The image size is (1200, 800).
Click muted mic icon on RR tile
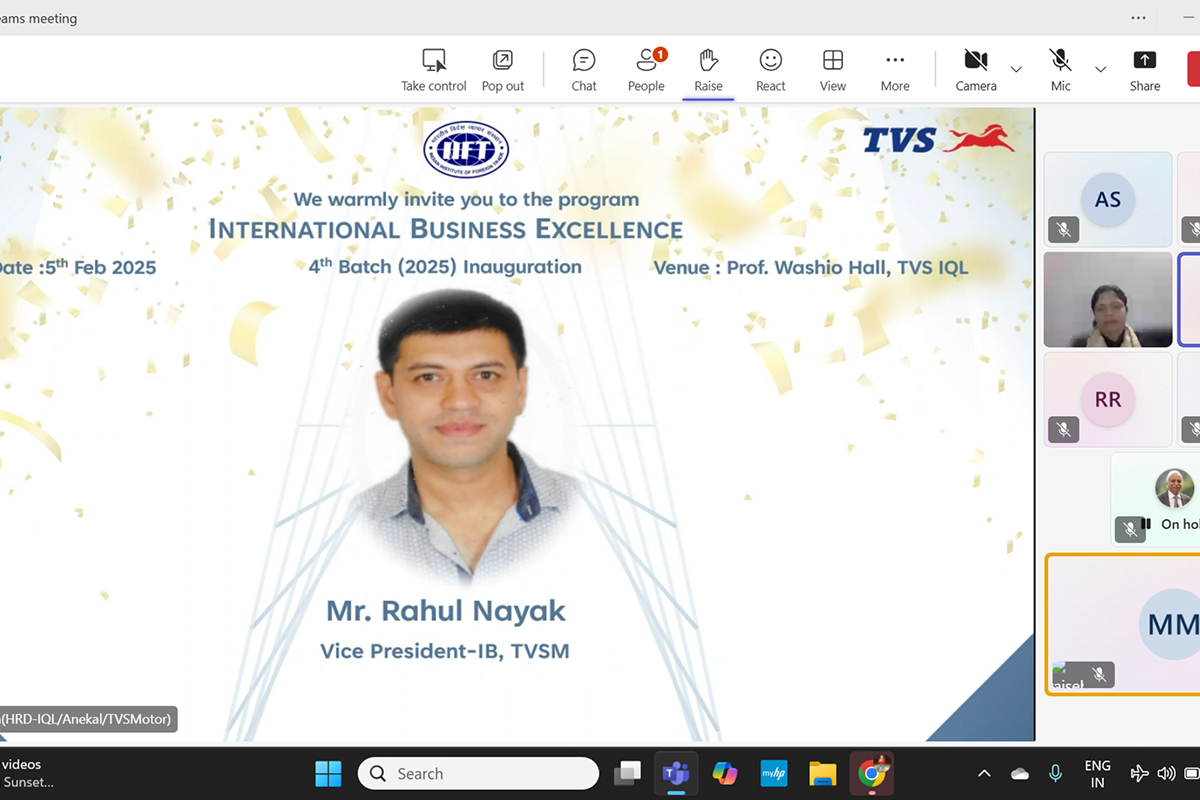click(1064, 430)
